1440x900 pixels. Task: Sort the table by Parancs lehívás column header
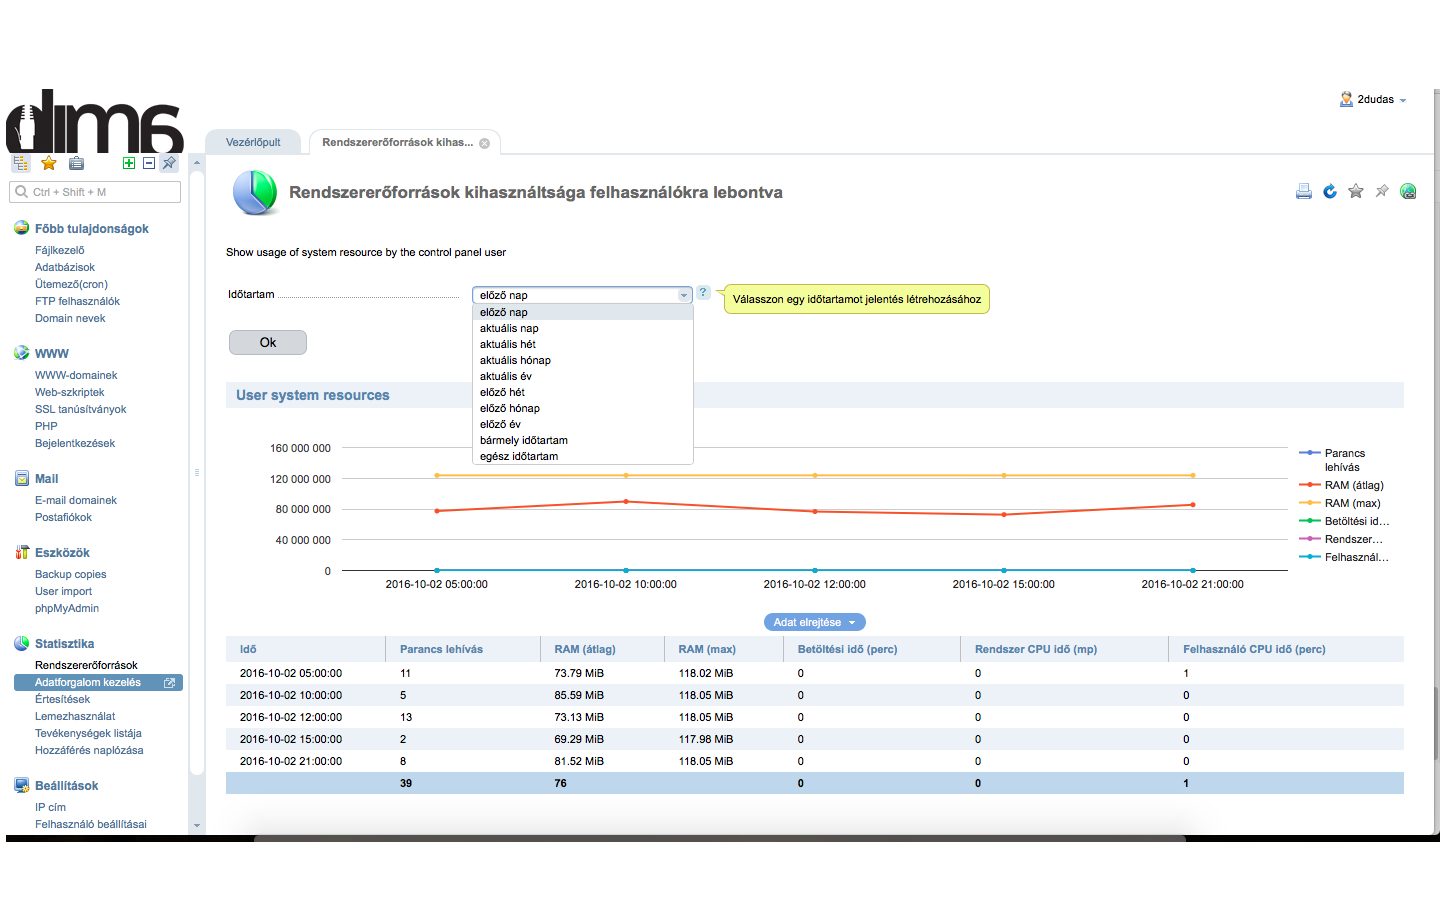click(441, 649)
